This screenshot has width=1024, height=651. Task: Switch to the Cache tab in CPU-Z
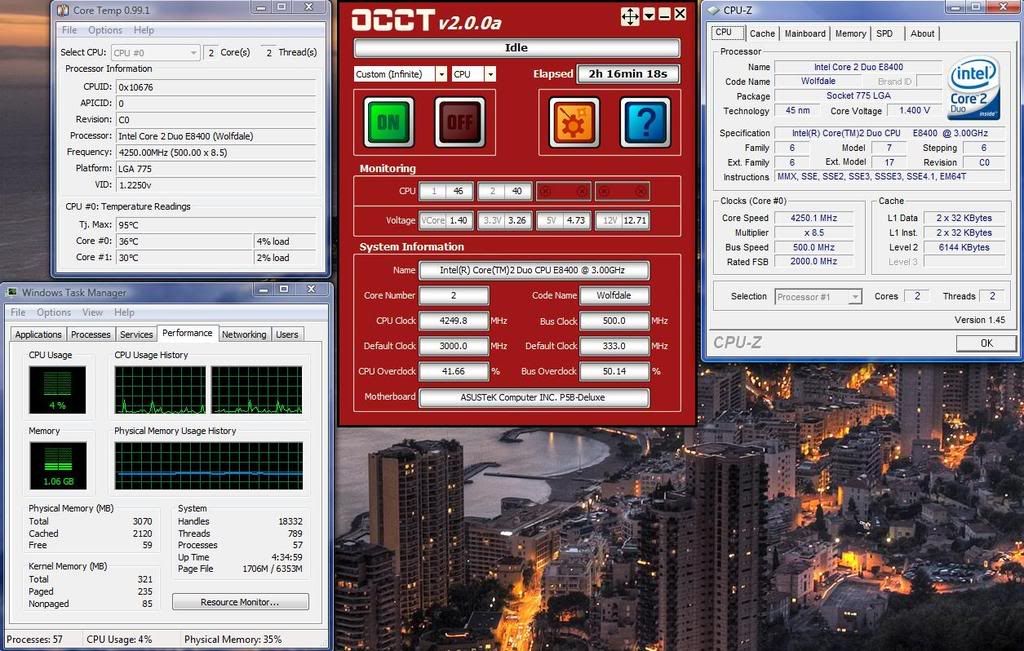coord(762,34)
